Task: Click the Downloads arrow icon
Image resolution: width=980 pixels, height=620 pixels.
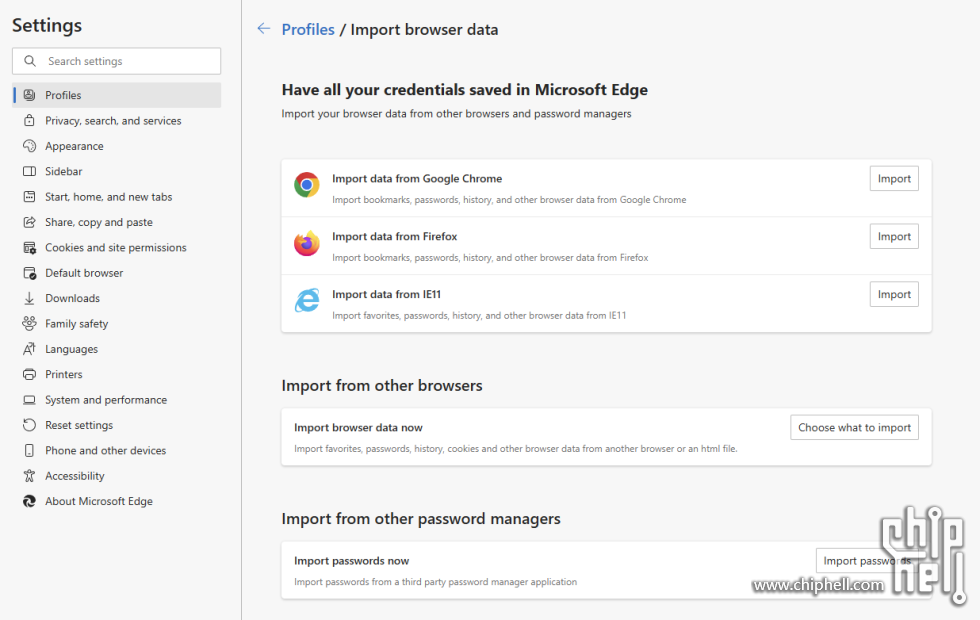Action: click(29, 298)
